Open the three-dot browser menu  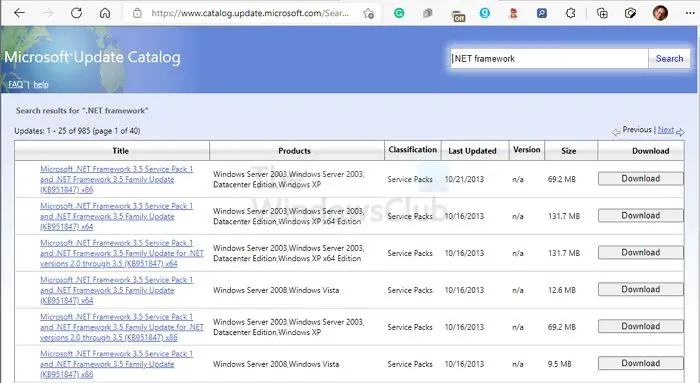pyautogui.click(x=690, y=13)
